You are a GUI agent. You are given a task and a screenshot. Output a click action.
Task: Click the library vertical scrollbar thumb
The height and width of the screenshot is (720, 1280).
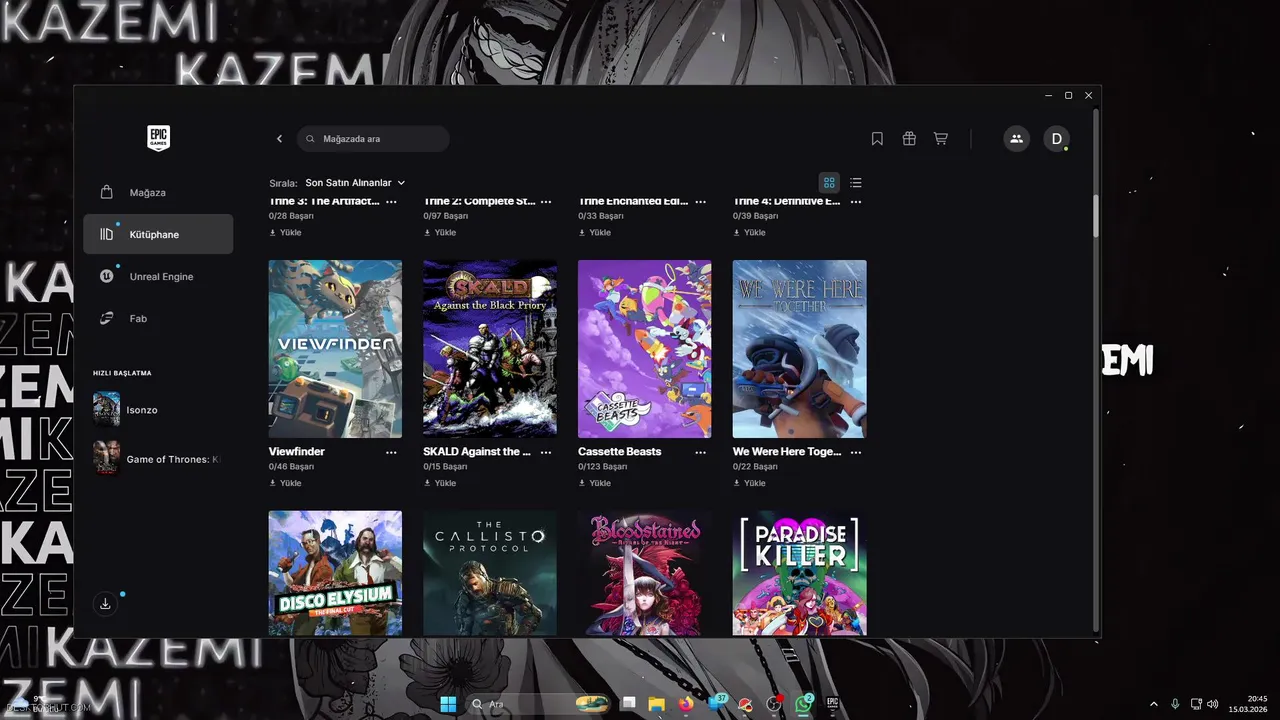tap(1096, 216)
